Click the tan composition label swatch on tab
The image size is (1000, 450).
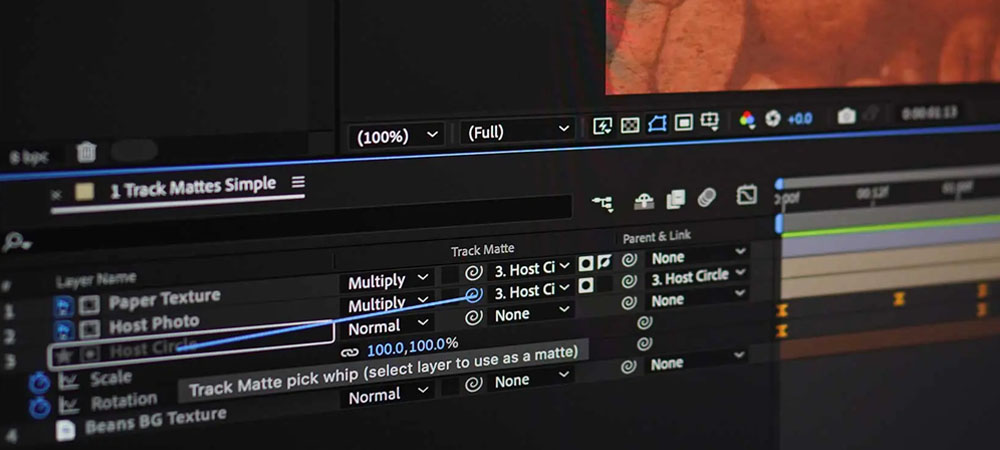(x=84, y=192)
